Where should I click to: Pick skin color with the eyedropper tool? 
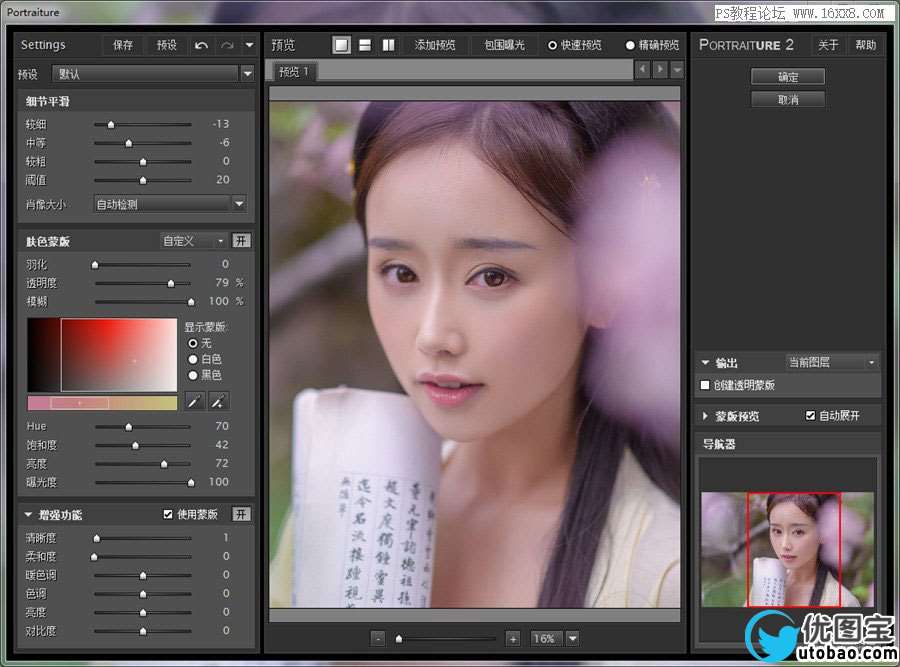pos(194,402)
